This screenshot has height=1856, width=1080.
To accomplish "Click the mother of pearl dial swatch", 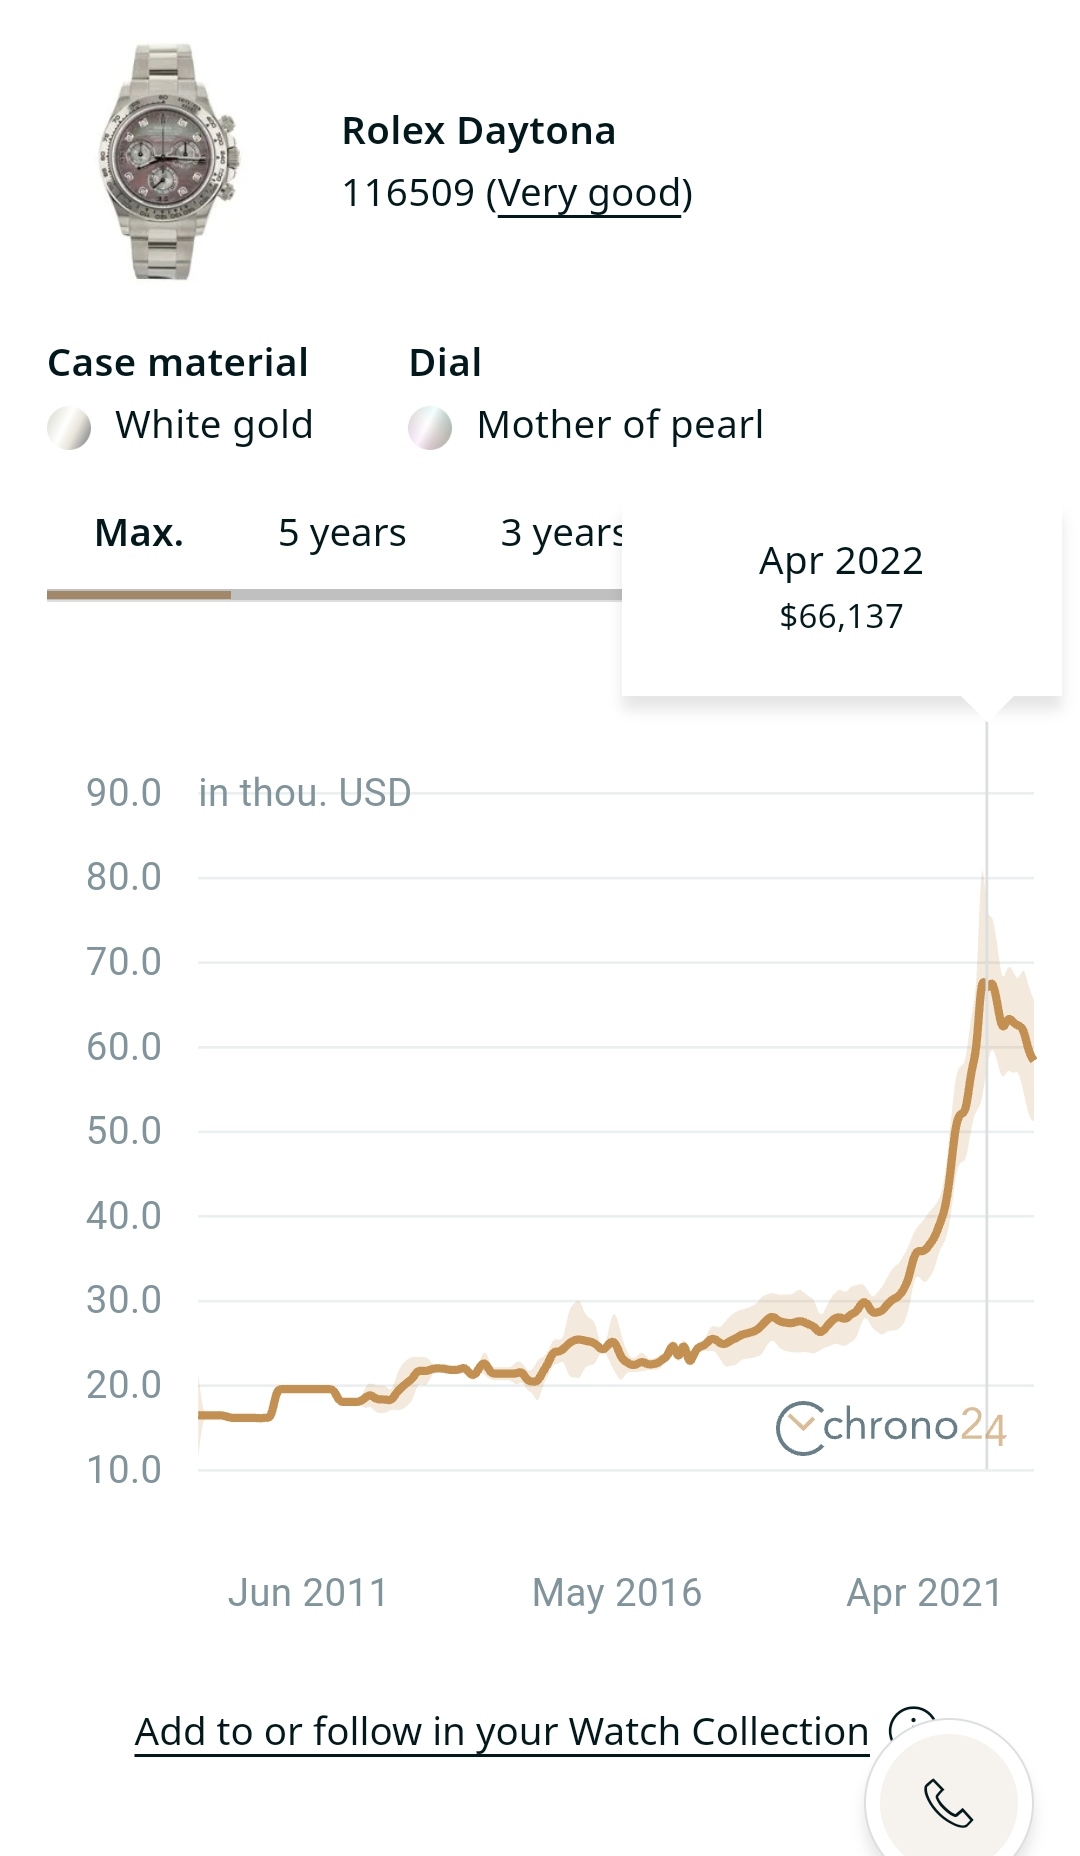I will 430,428.
